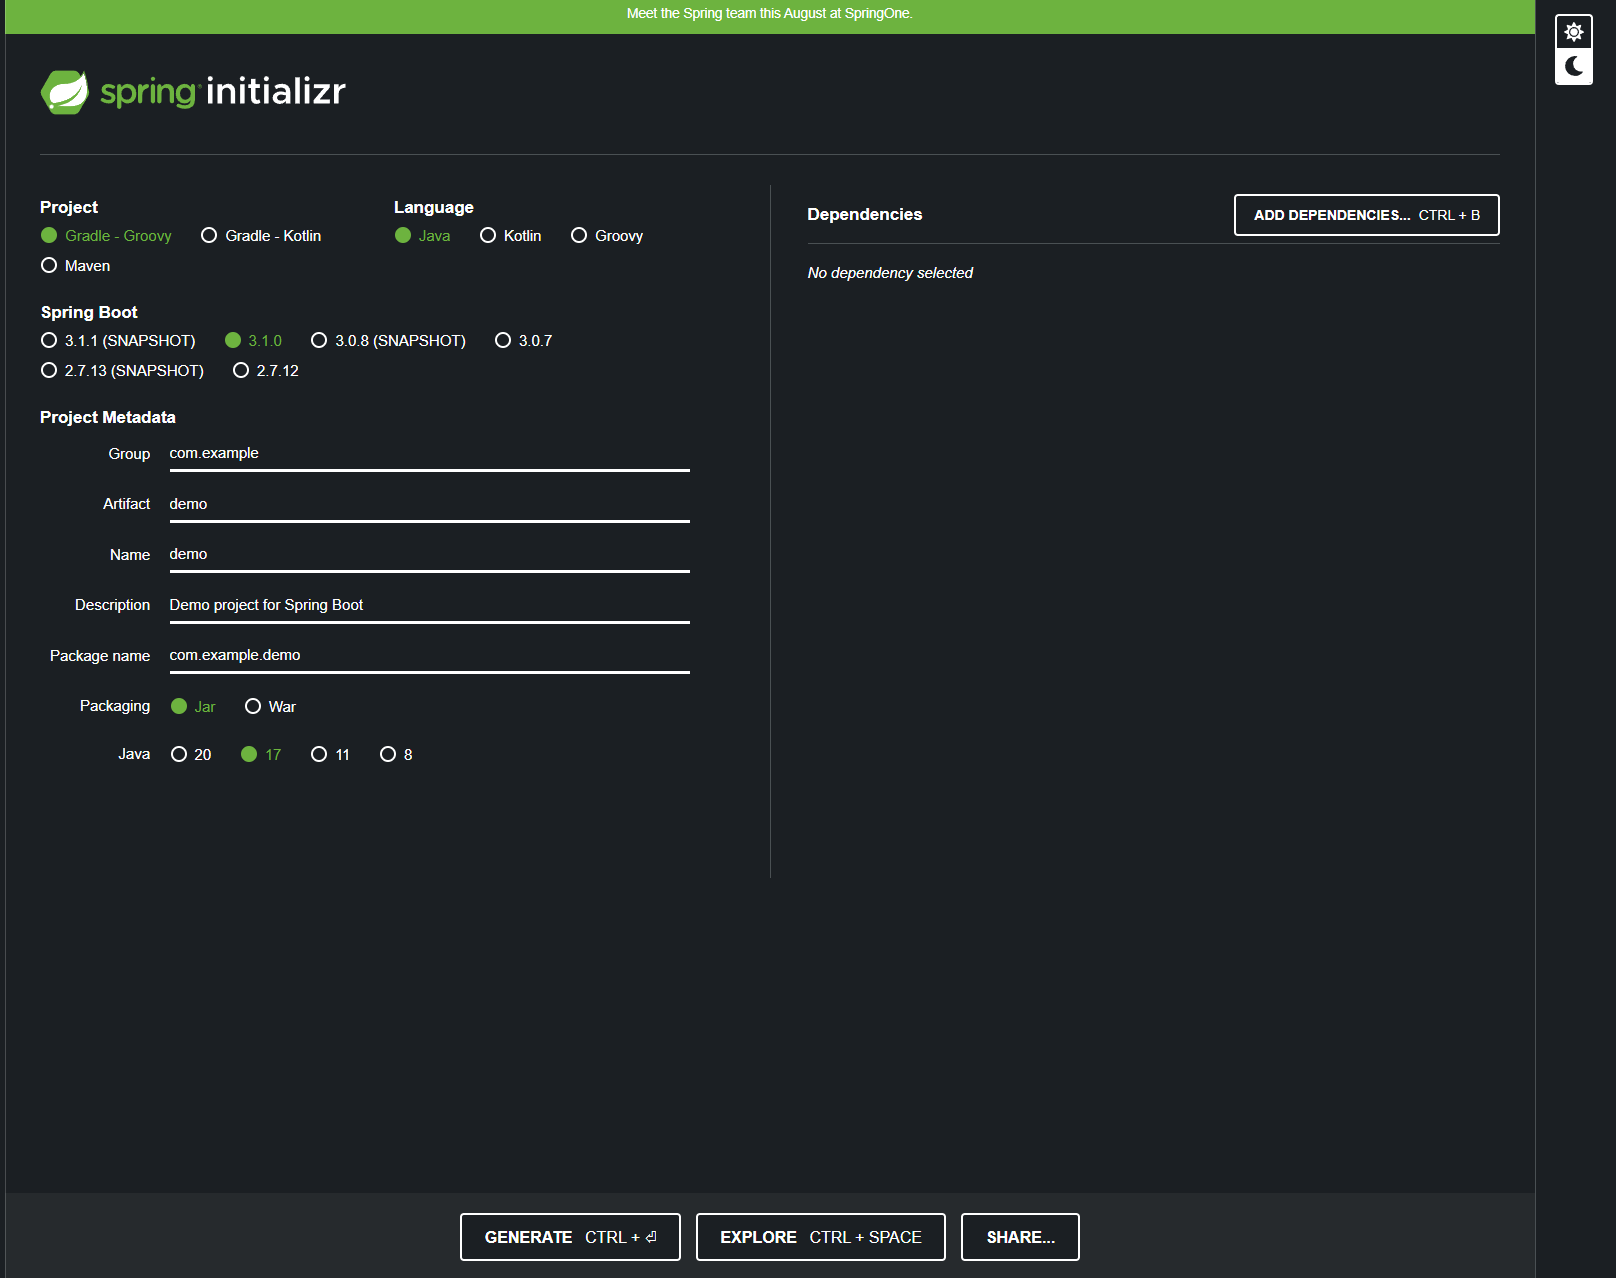
Task: Edit the Description field
Action: click(x=430, y=606)
